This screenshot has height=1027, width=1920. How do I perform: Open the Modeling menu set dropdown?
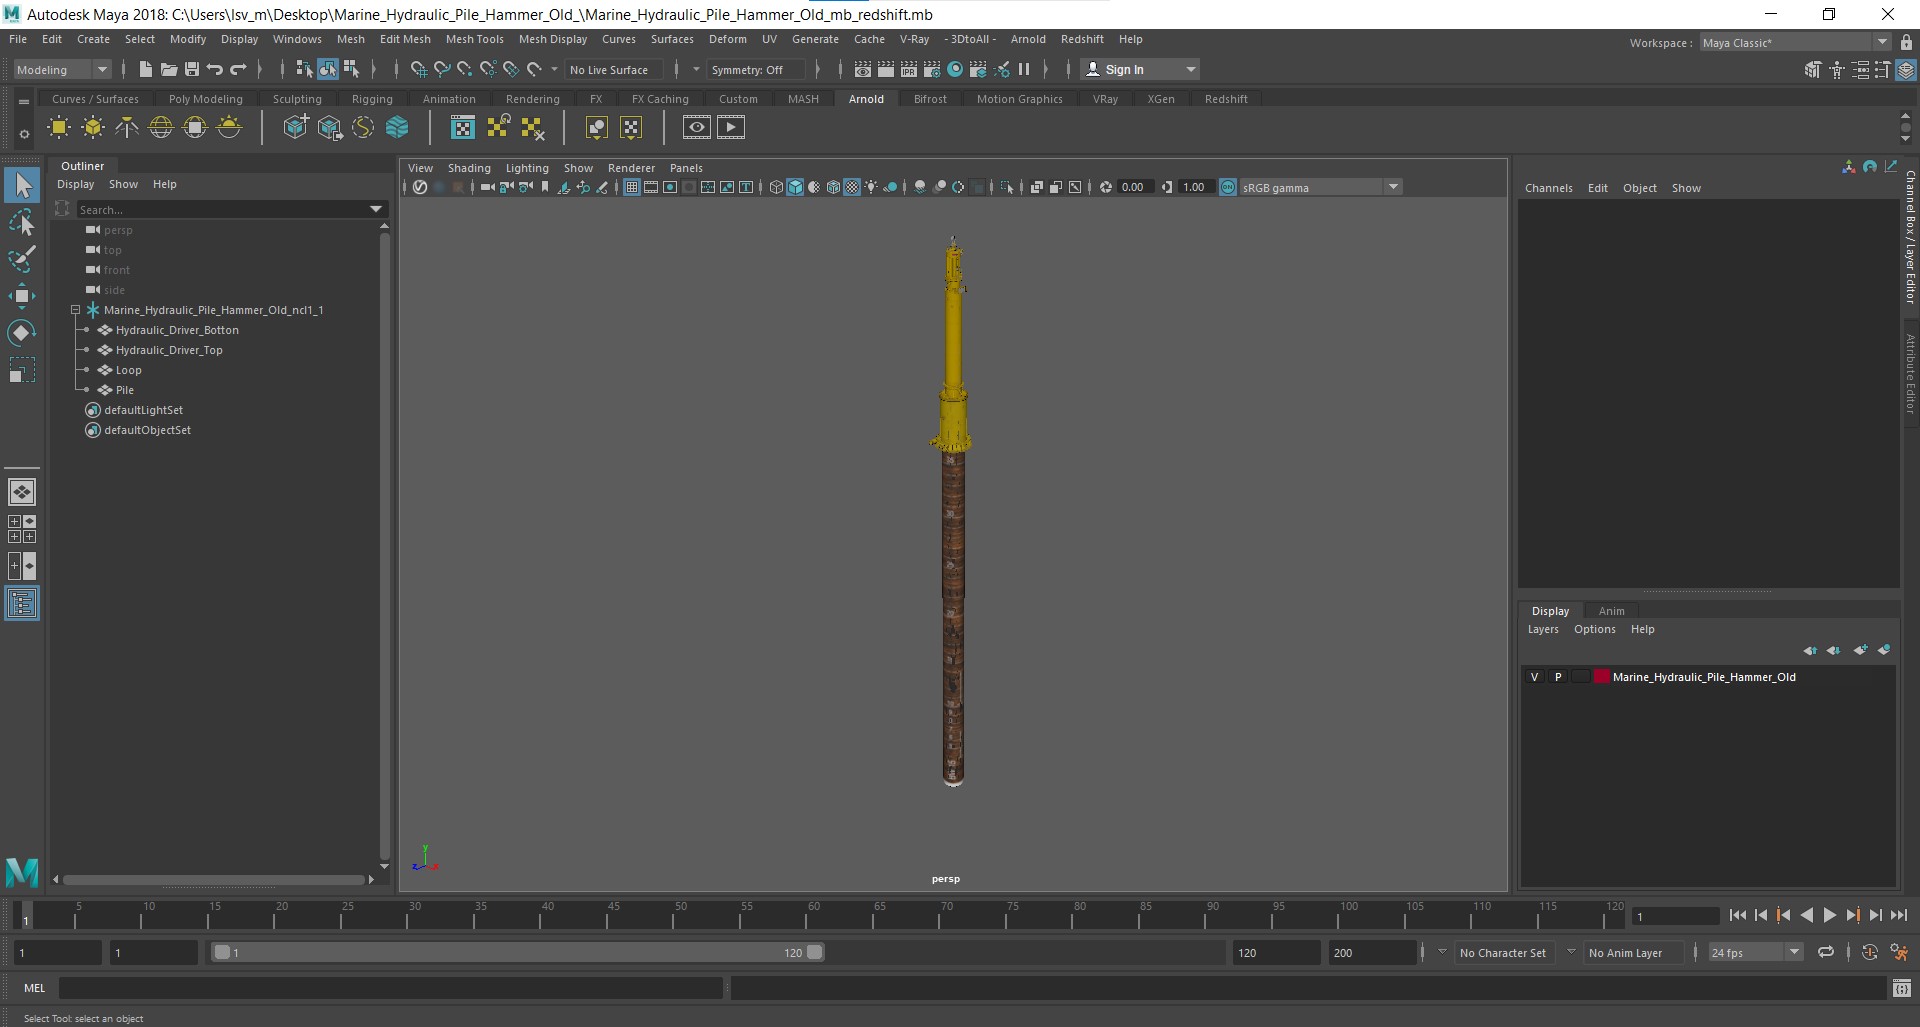[62, 69]
